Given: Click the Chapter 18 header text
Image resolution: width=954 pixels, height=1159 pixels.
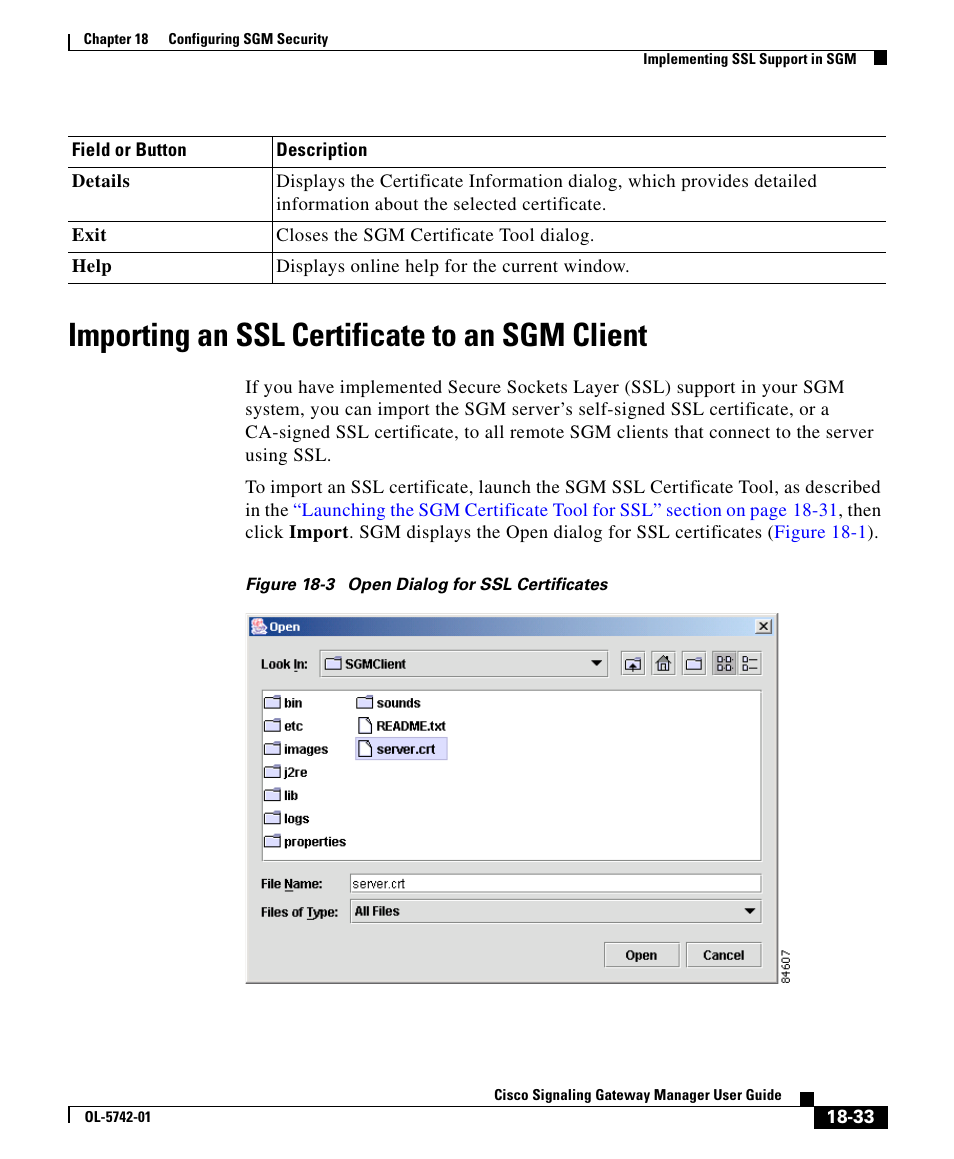Looking at the screenshot, I should [x=116, y=39].
